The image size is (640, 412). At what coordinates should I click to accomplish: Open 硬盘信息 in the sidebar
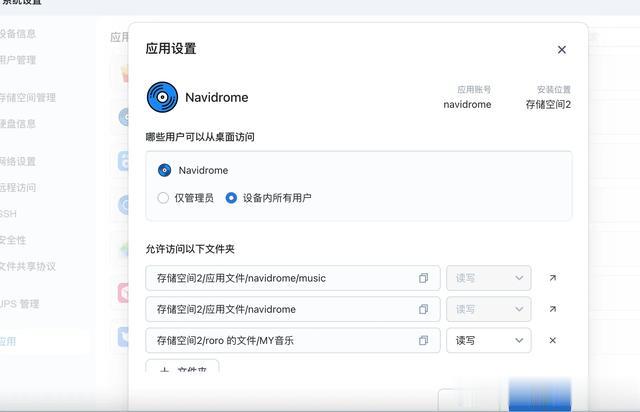coord(17,124)
